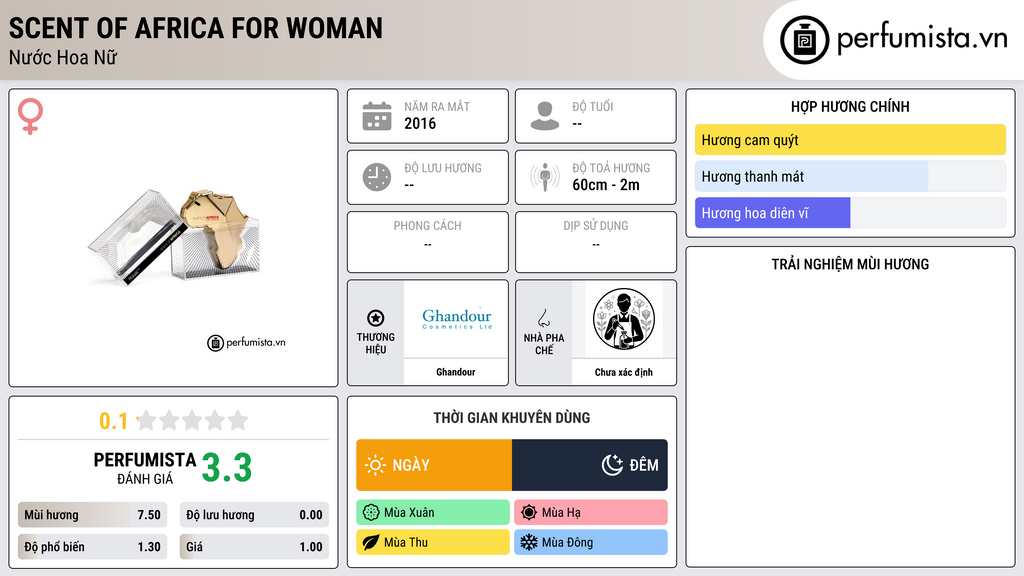The height and width of the screenshot is (576, 1024).
Task: Click the Hương hoa diên vĩ accord bar
Action: click(x=850, y=213)
